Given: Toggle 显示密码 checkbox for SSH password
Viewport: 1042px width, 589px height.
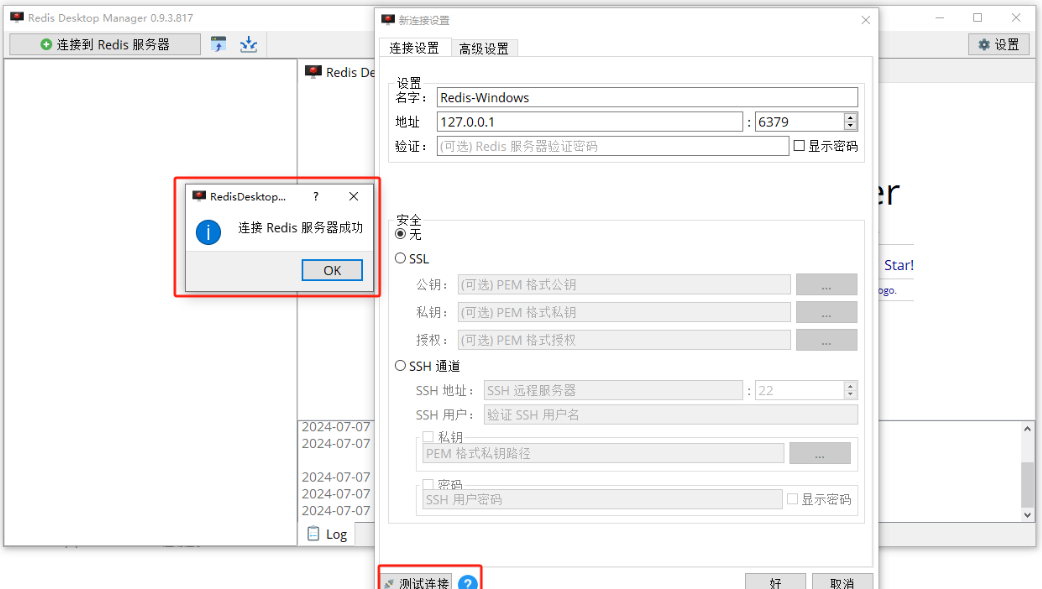Looking at the screenshot, I should (793, 499).
